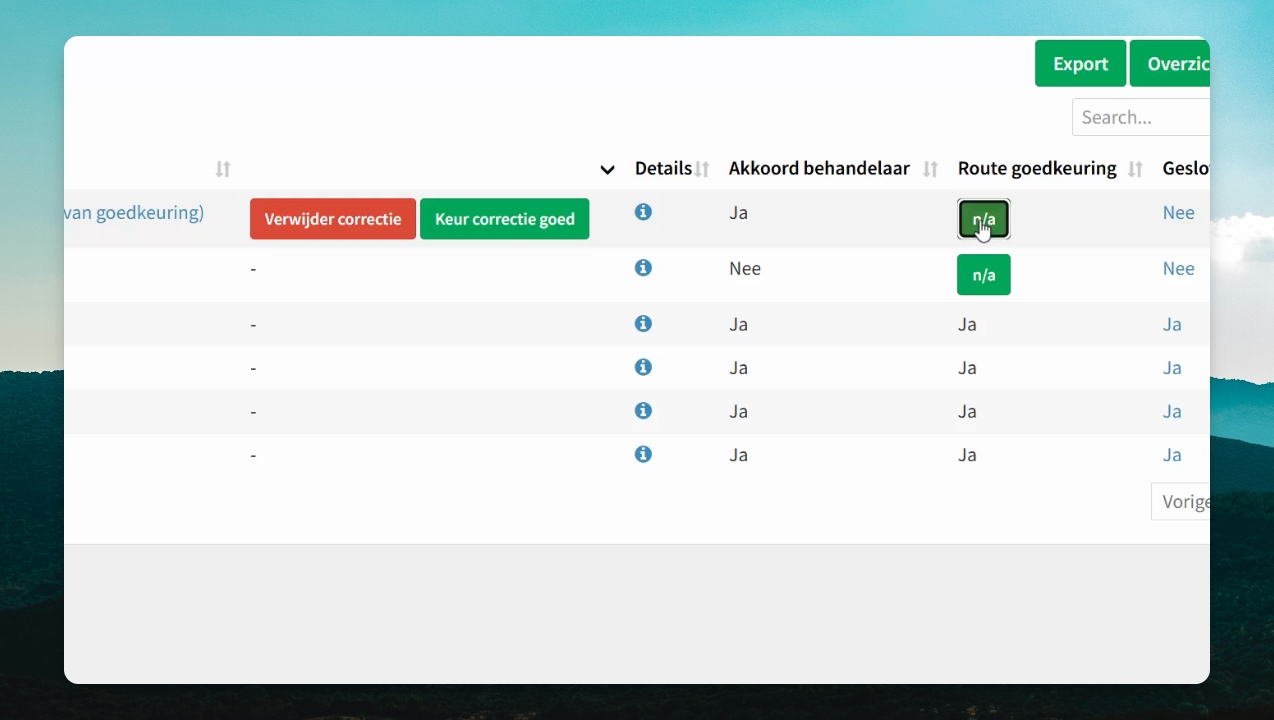The image size is (1274, 720).
Task: Expand the chevron dropdown beside Details
Action: [x=607, y=170]
